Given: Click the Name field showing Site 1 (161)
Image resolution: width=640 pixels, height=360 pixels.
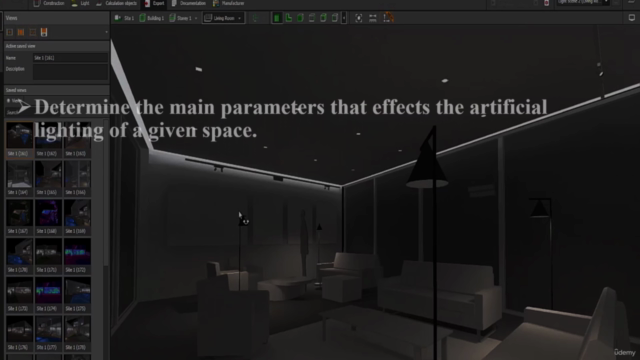Looking at the screenshot, I should point(71,58).
